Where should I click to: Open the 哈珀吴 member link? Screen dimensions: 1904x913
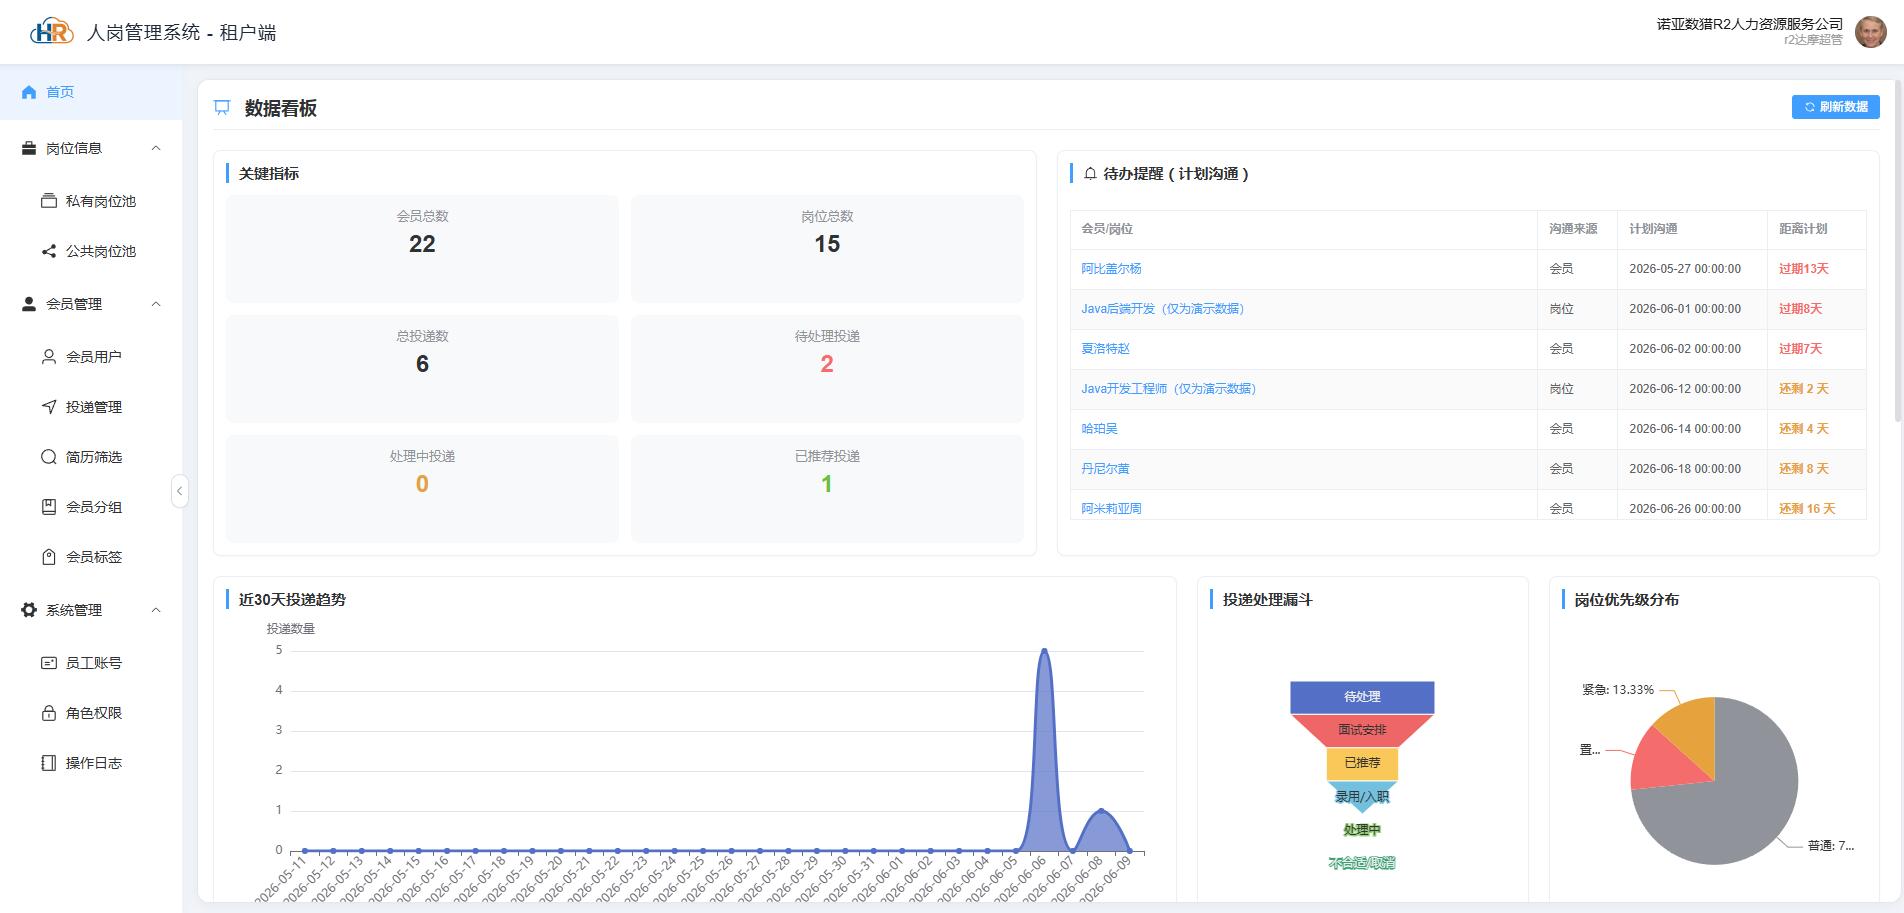1099,429
